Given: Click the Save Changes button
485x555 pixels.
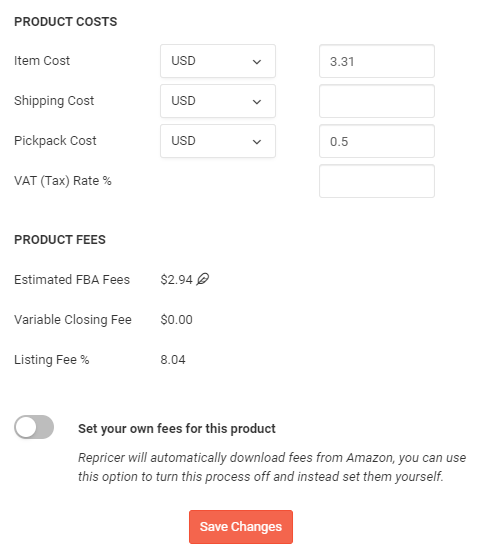Looking at the screenshot, I should pos(241,527).
